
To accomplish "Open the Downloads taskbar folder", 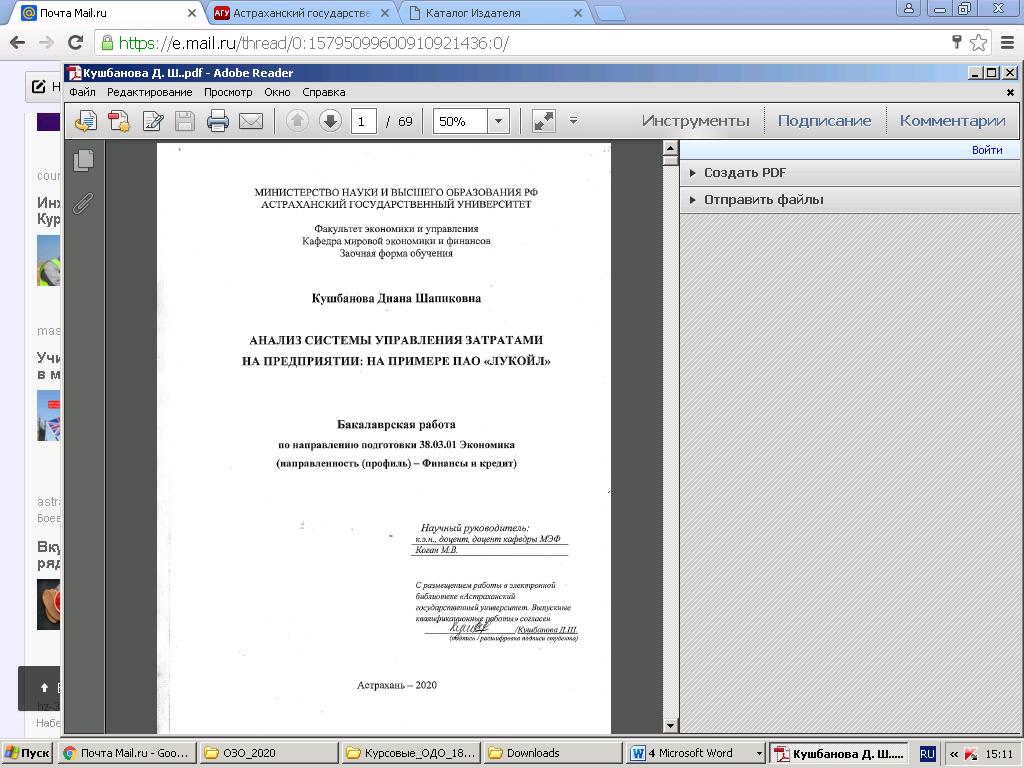I will [x=553, y=753].
